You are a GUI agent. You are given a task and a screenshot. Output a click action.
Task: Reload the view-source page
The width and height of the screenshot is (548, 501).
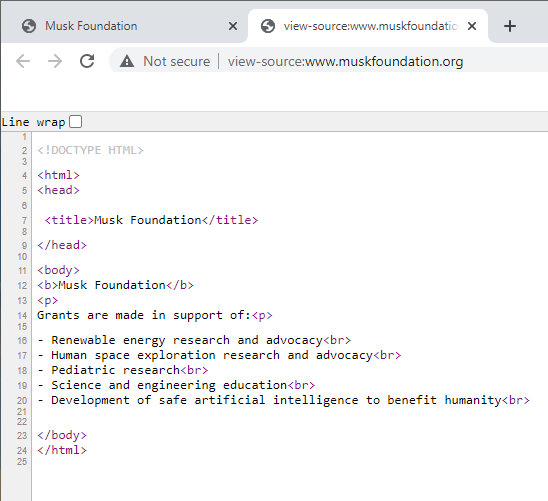(87, 61)
